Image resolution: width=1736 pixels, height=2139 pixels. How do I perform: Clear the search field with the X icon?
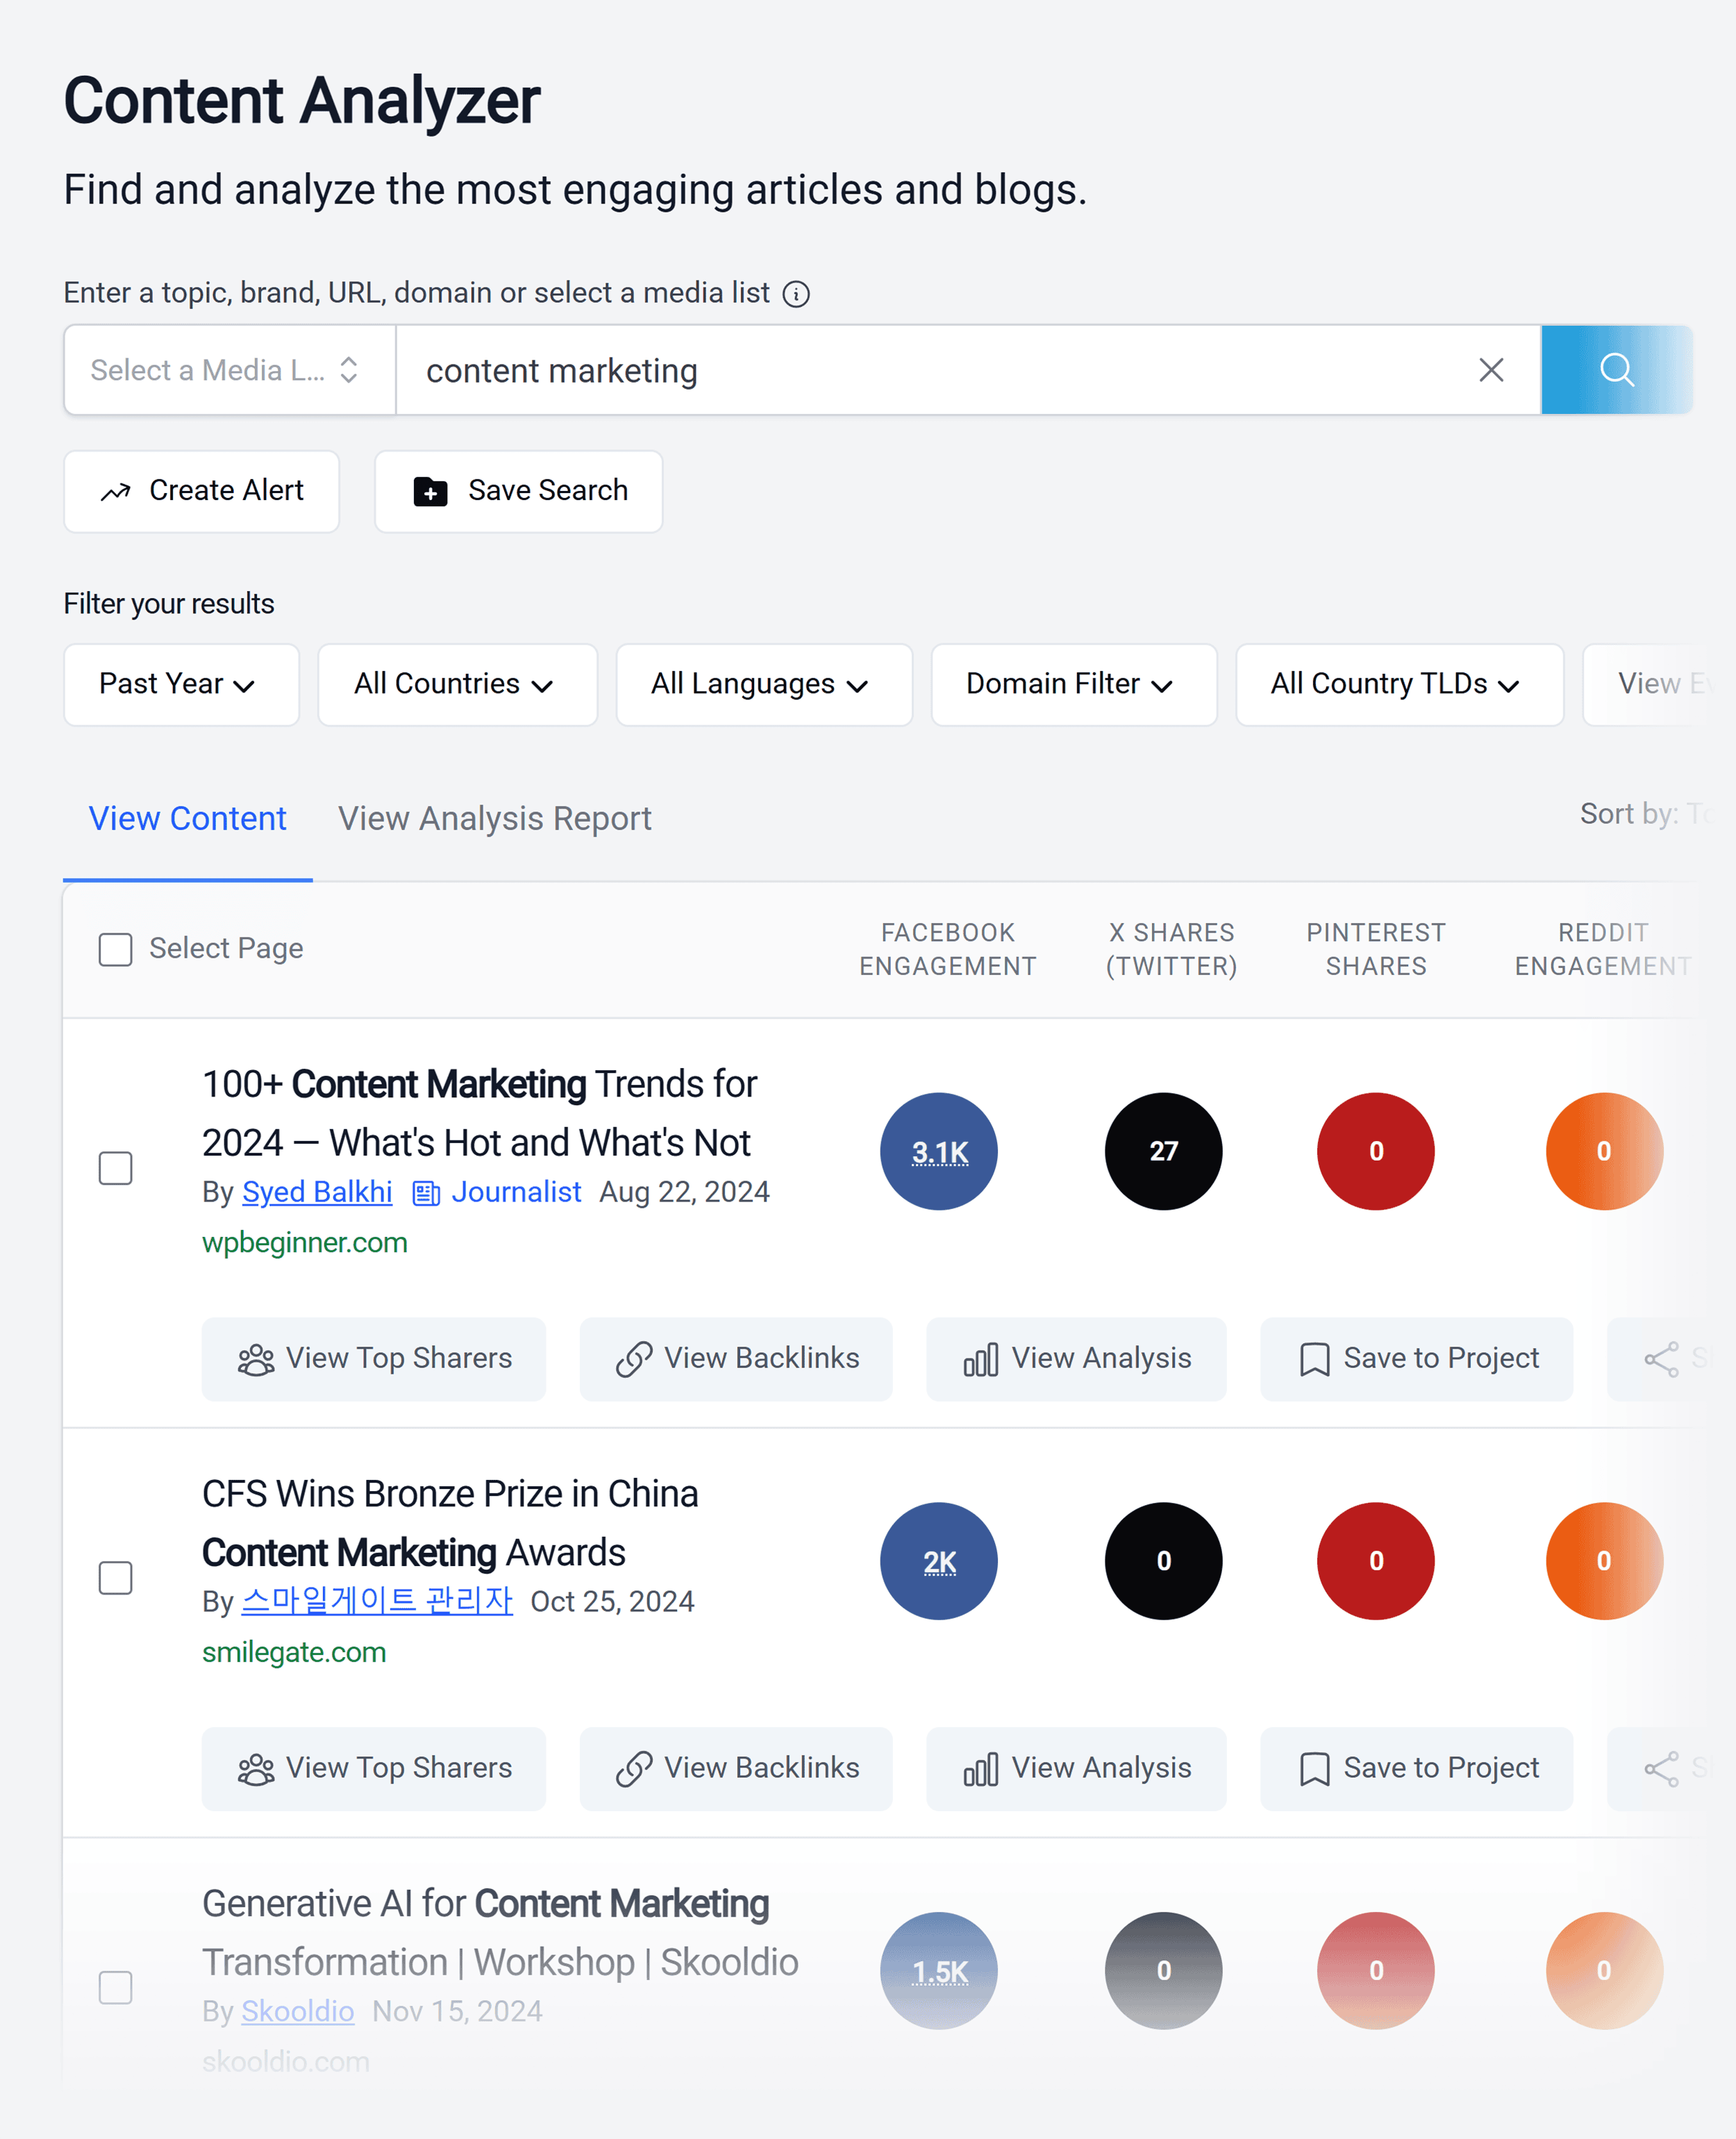coord(1491,370)
